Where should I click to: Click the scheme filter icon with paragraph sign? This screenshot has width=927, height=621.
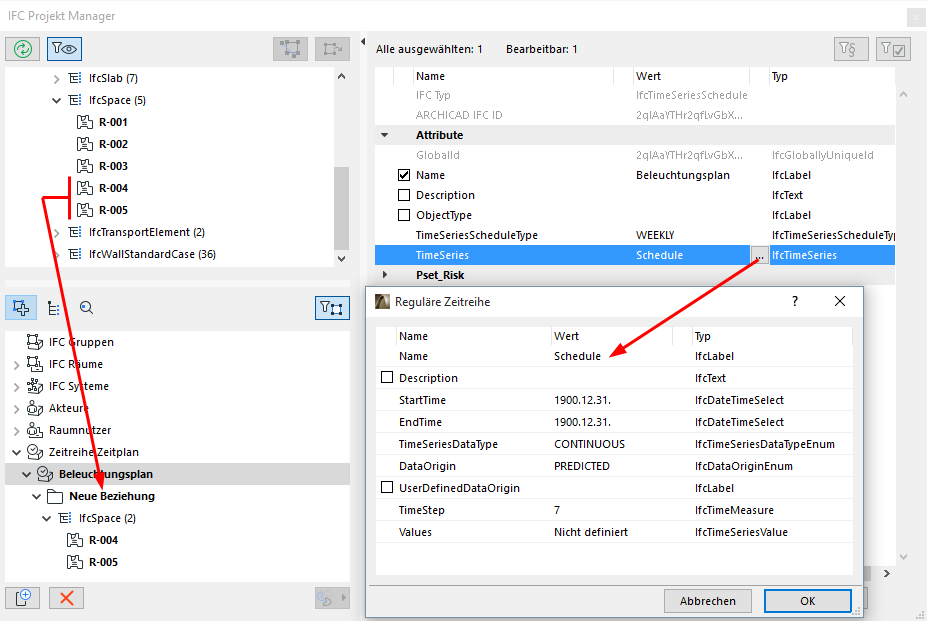[851, 48]
